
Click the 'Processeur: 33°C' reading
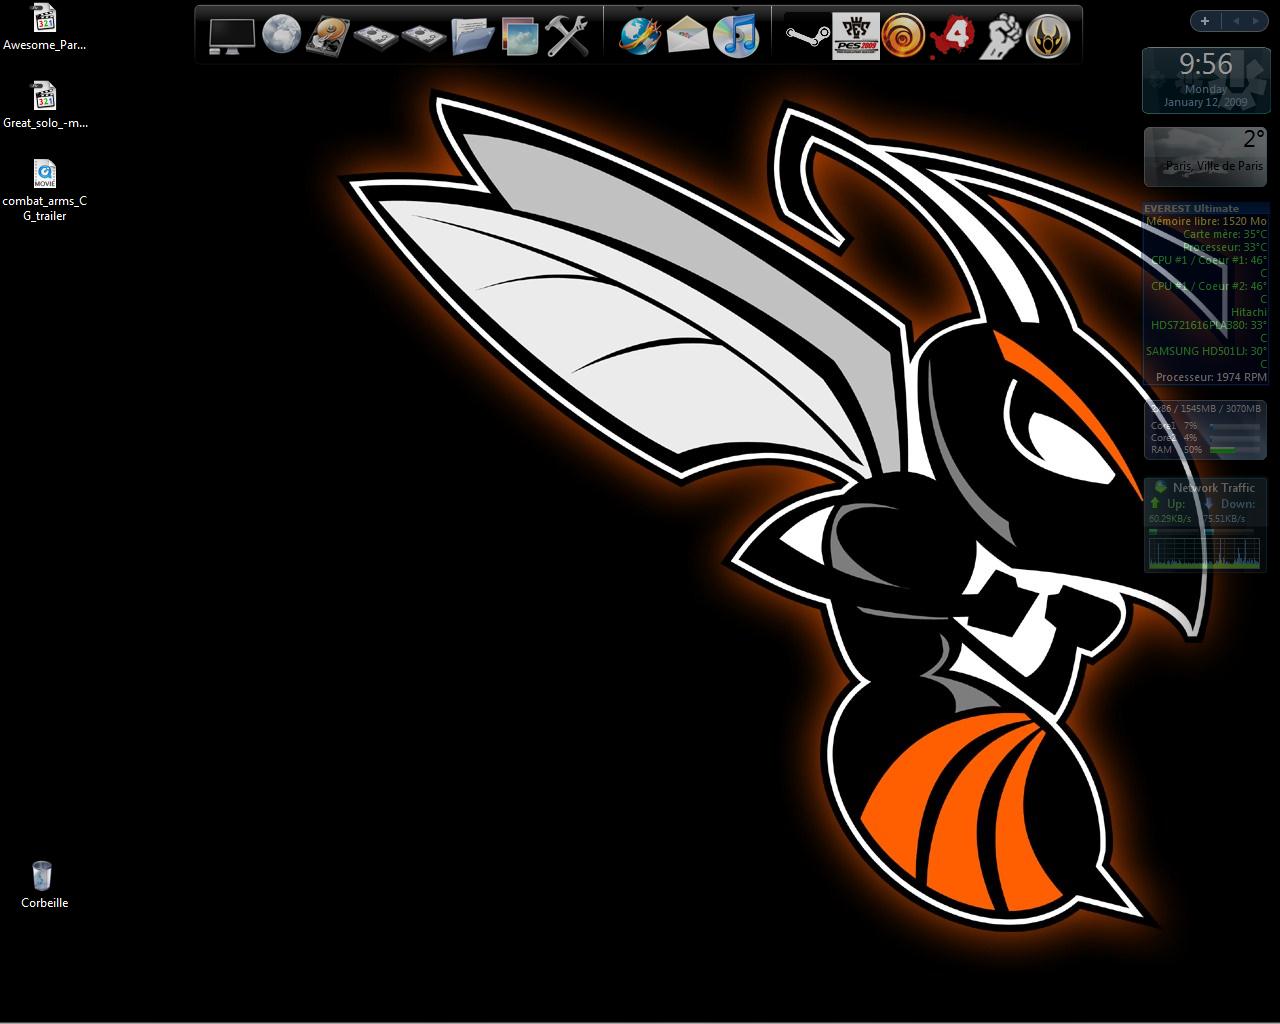coord(1224,247)
